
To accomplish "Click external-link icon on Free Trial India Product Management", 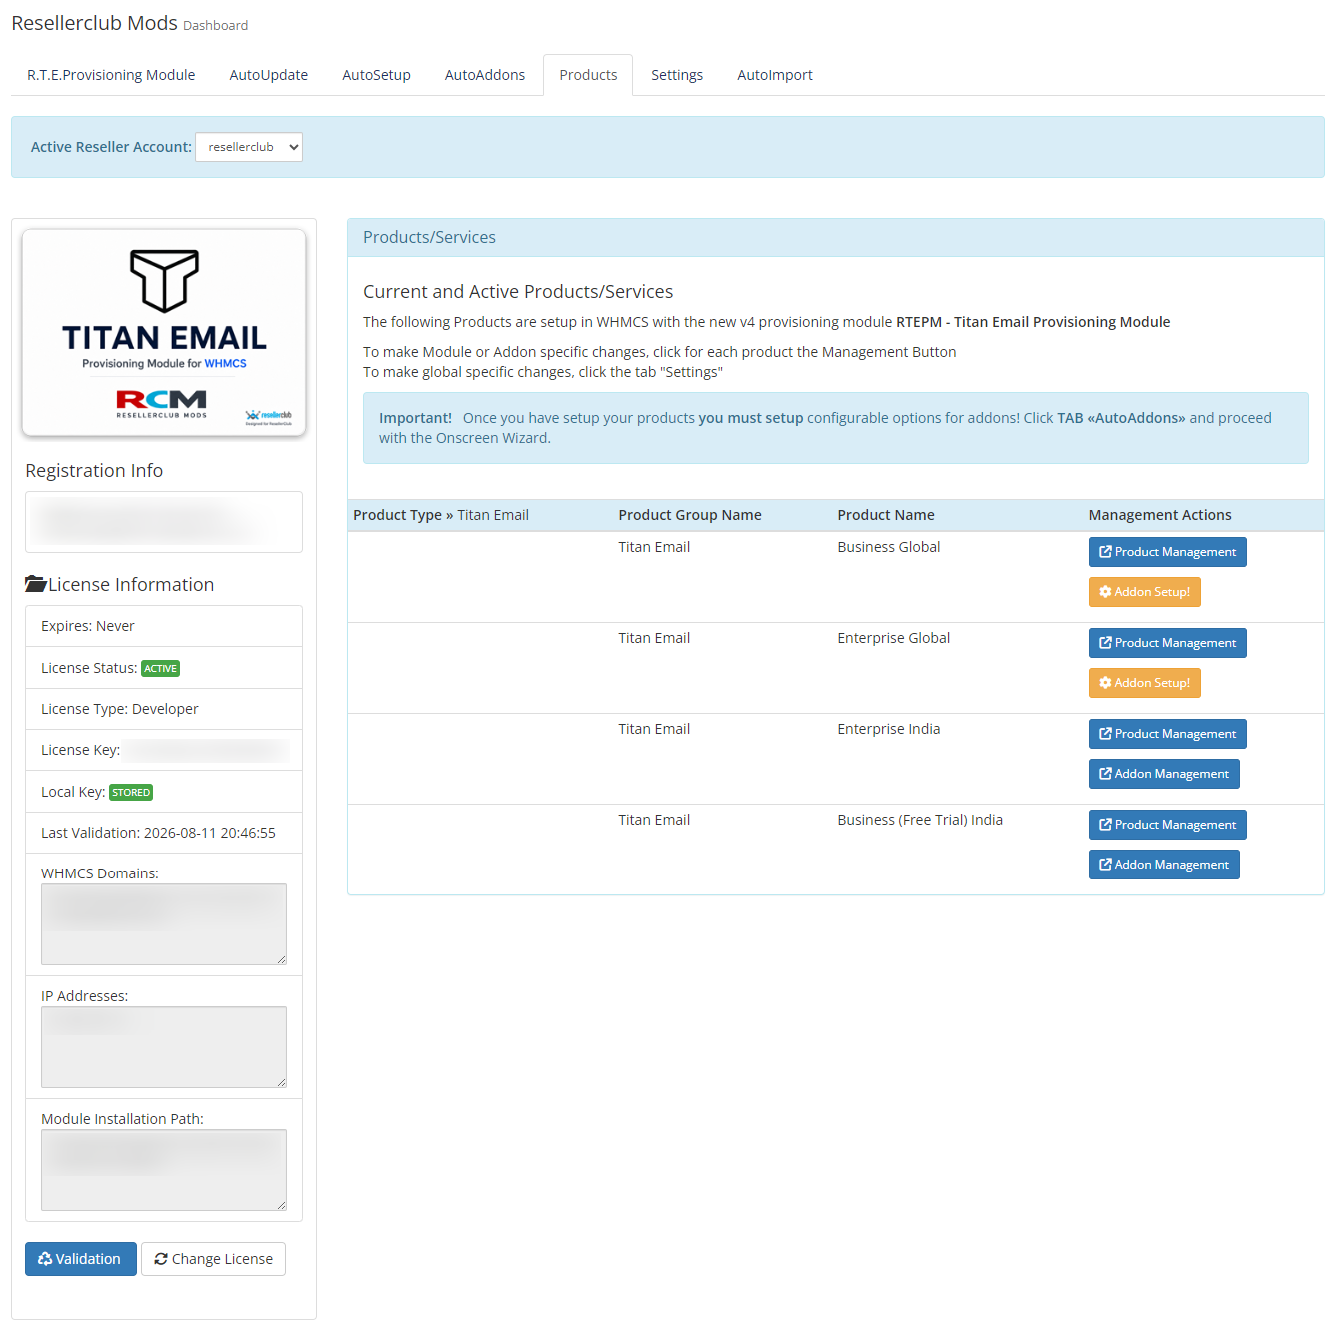I will coord(1105,825).
